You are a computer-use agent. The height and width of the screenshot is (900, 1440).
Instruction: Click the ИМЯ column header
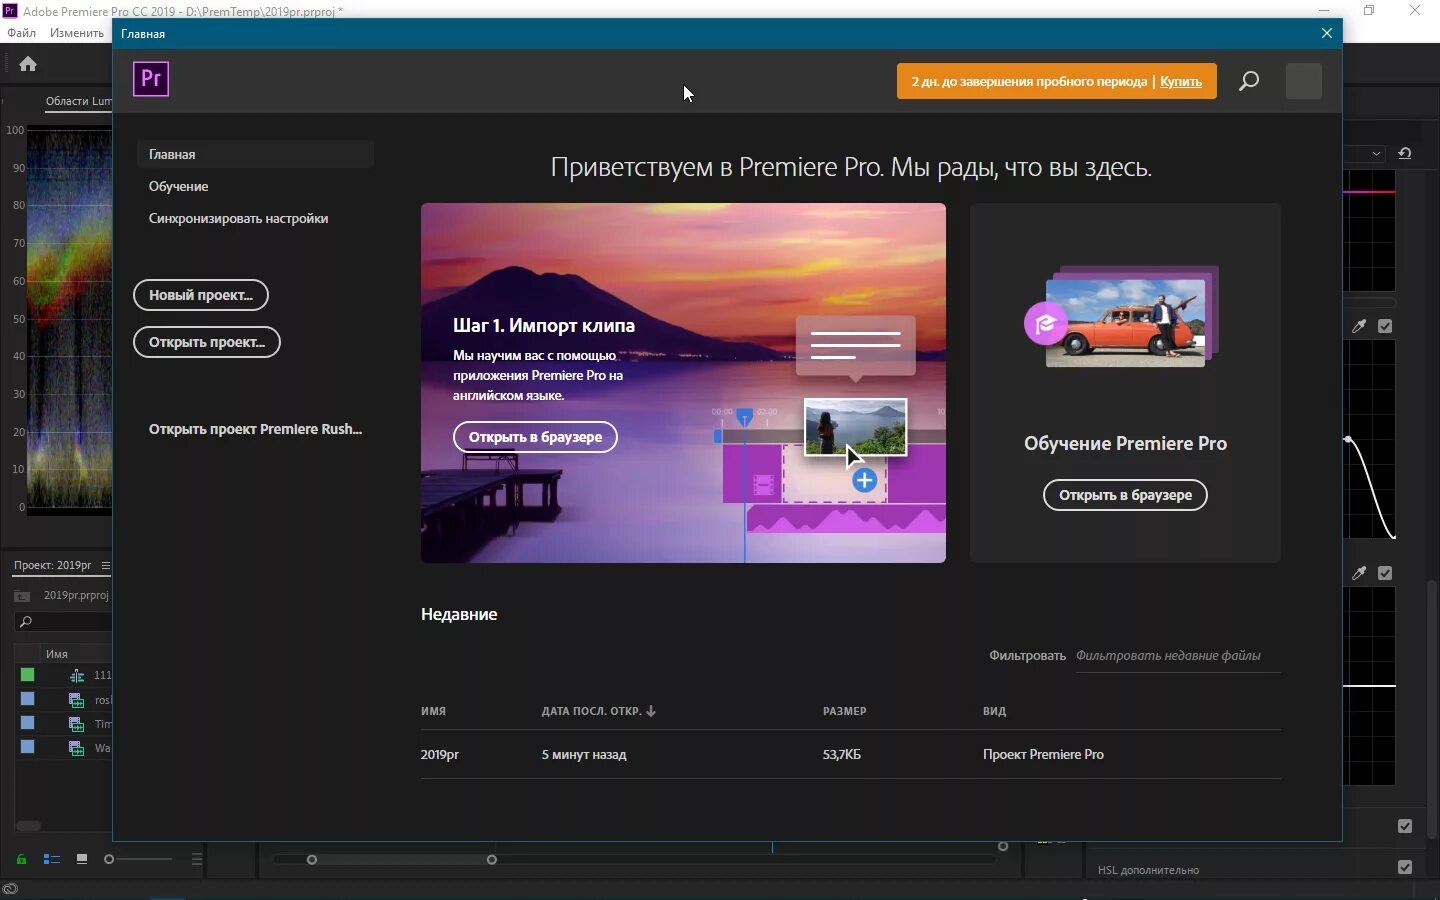click(433, 711)
